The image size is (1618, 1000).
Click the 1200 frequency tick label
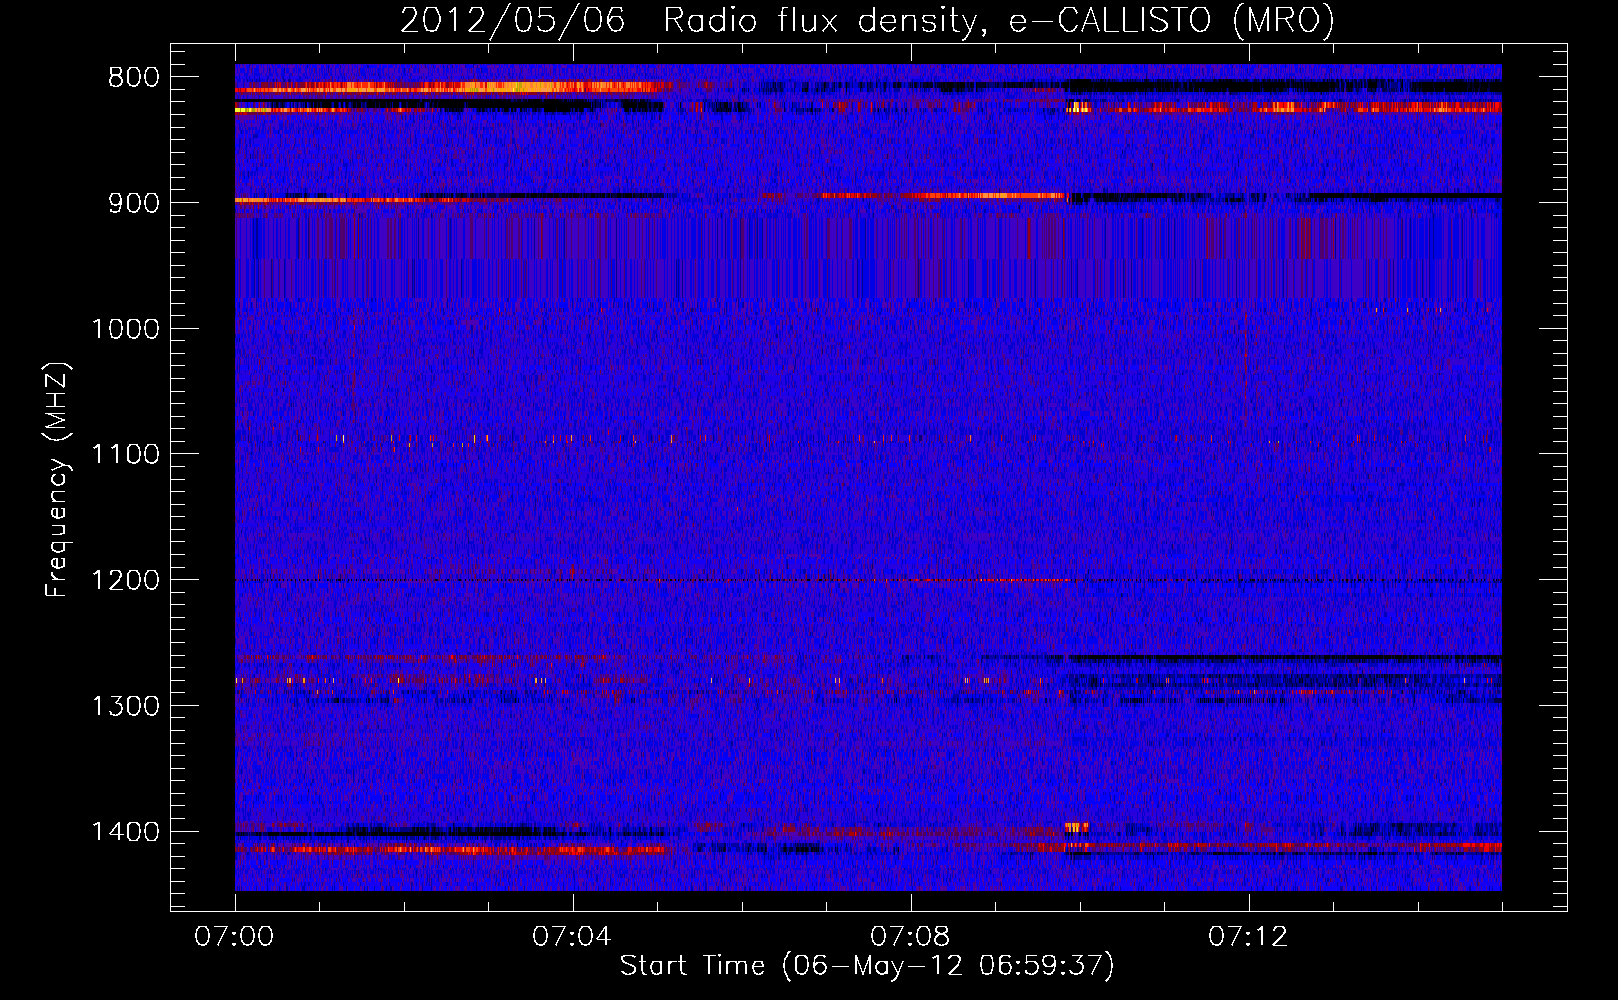point(125,581)
